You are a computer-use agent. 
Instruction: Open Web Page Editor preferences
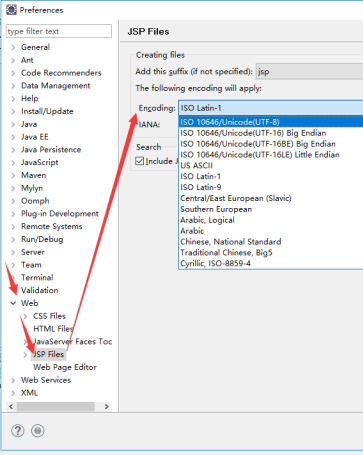click(65, 367)
